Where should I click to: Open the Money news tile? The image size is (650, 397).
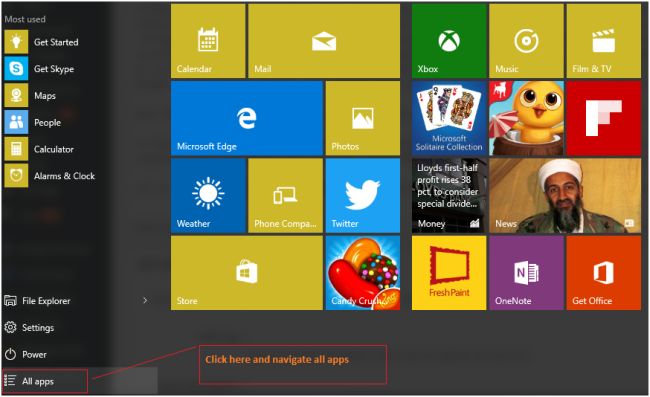449,196
